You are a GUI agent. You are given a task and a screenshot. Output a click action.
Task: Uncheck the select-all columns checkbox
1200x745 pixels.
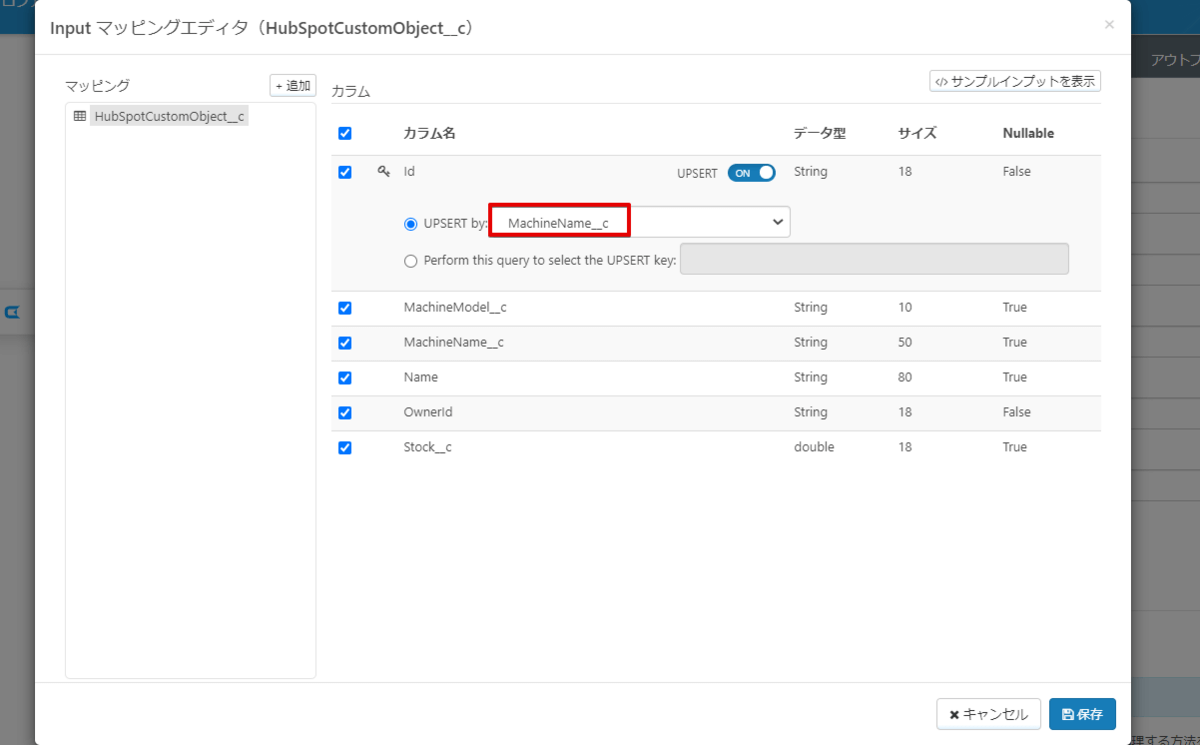click(345, 134)
